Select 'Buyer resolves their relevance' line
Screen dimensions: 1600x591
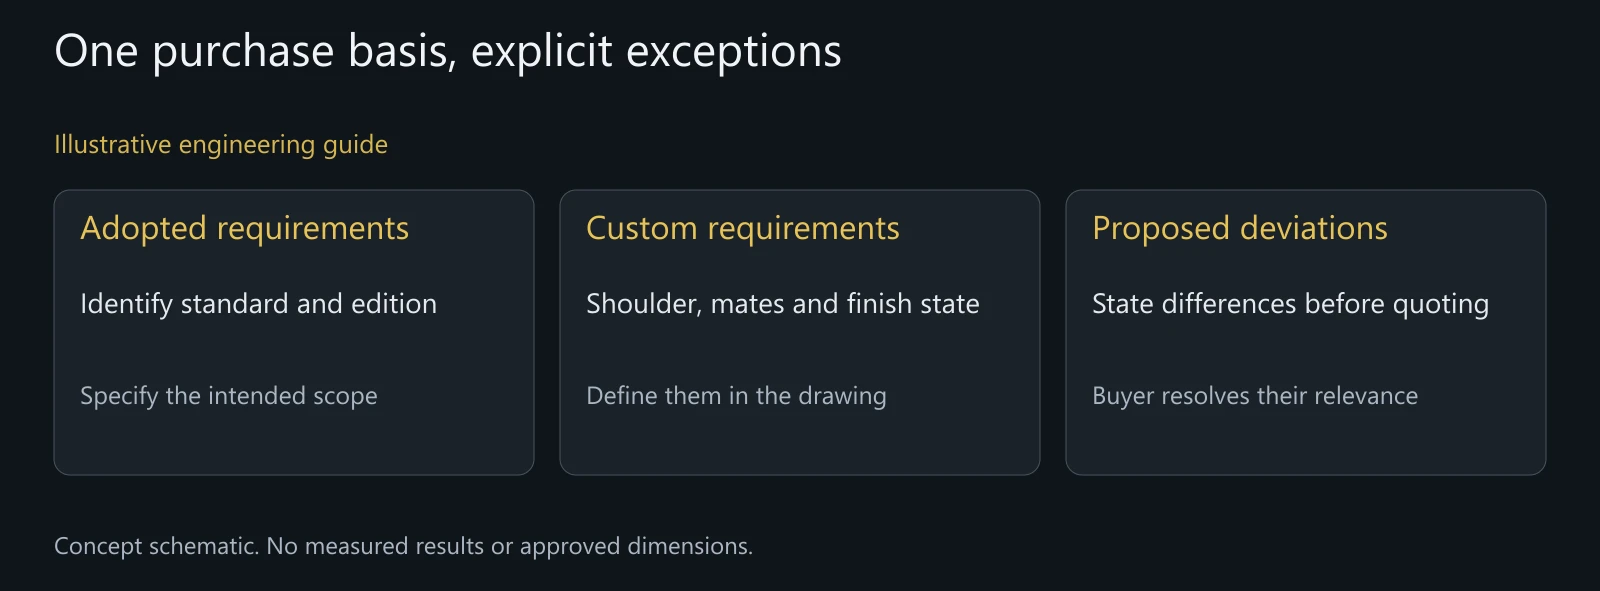[1255, 396]
